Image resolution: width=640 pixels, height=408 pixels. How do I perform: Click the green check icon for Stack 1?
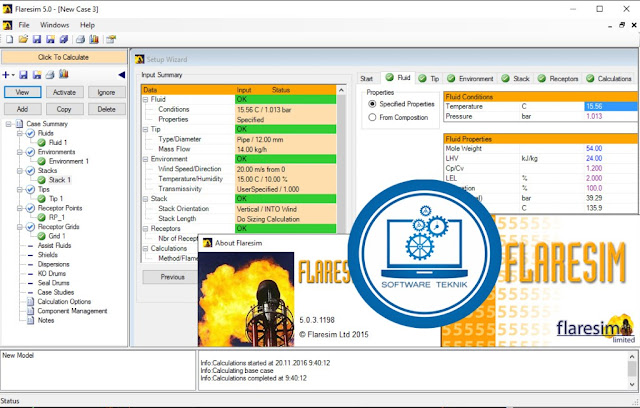(x=42, y=180)
